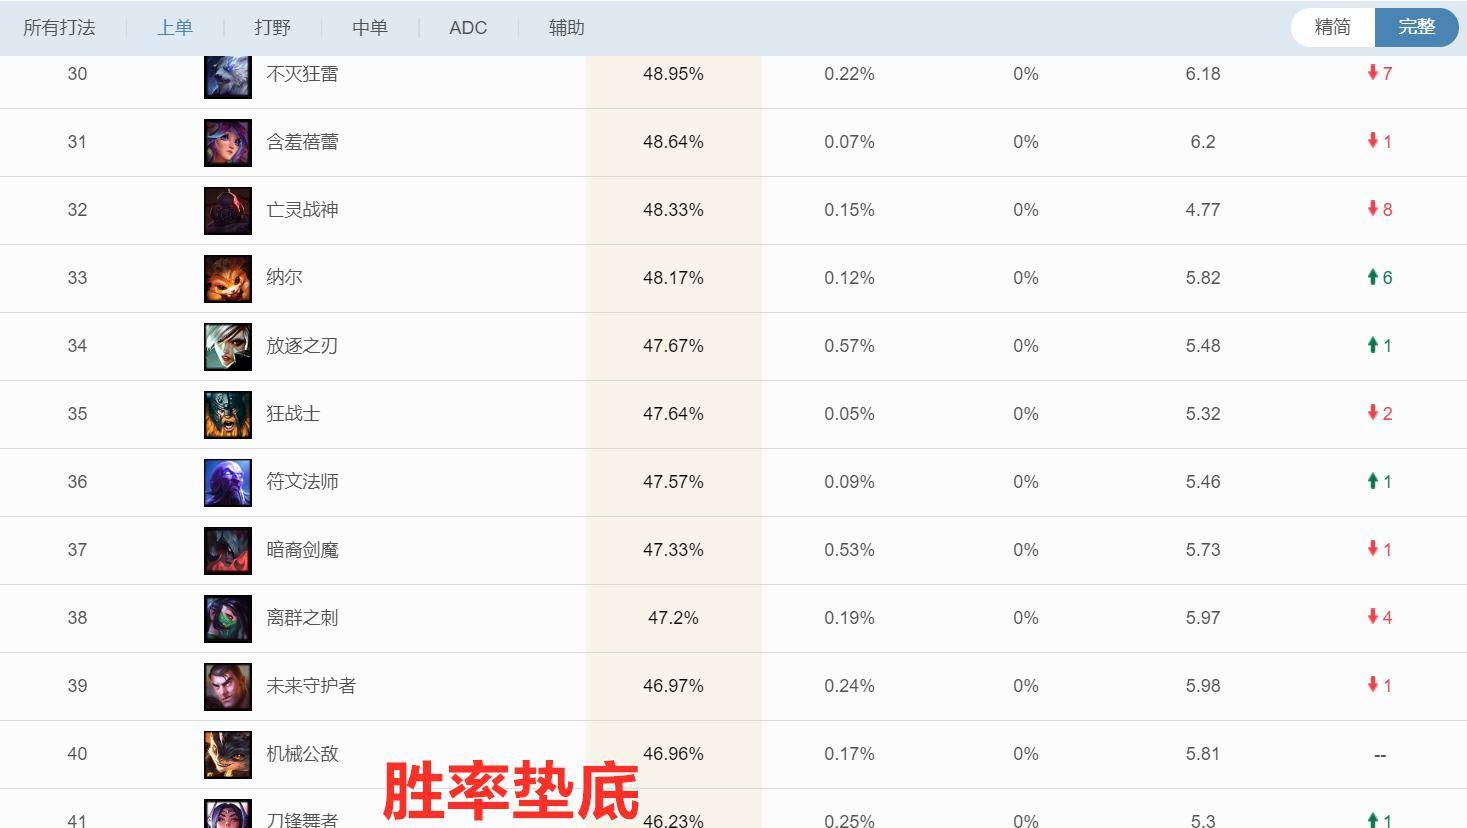Screen dimensions: 1467x828
Task: Enable the 精简 display mode
Action: coord(1331,28)
